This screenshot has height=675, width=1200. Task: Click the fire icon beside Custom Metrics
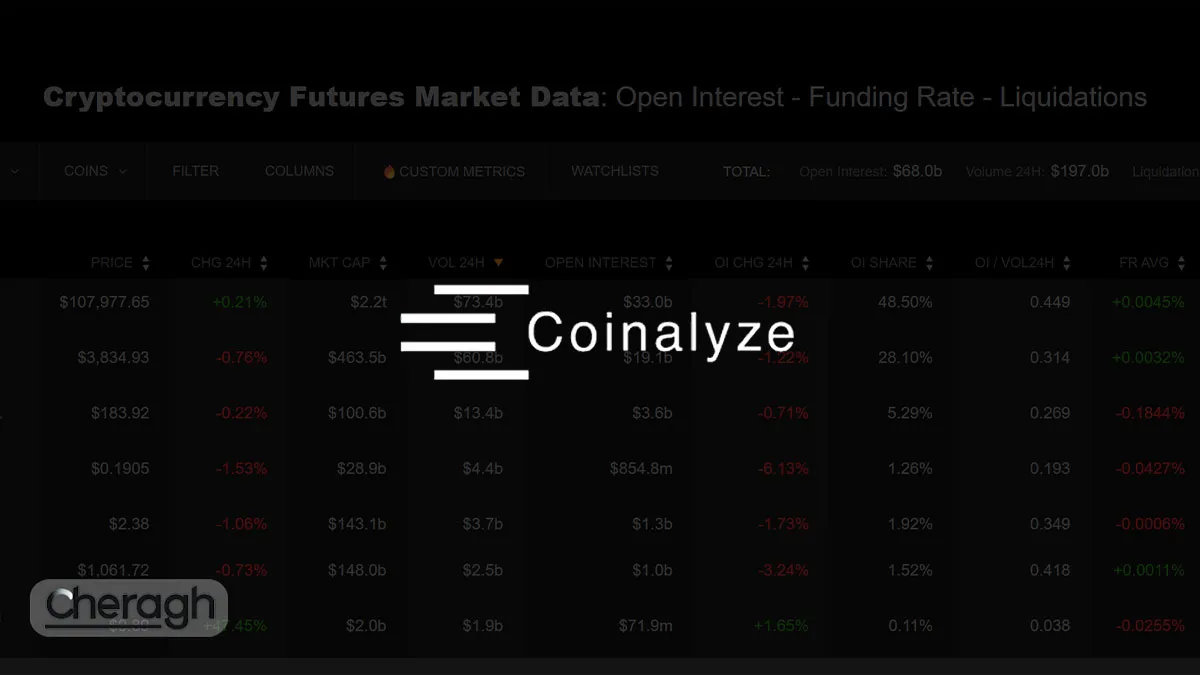389,172
